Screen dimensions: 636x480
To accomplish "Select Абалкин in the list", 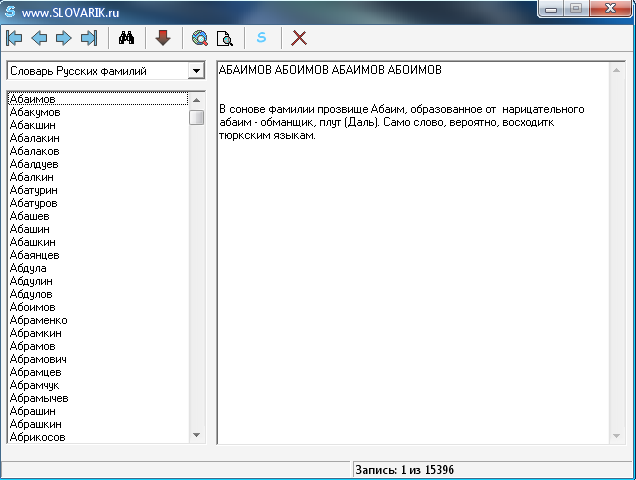I will click(x=98, y=177).
